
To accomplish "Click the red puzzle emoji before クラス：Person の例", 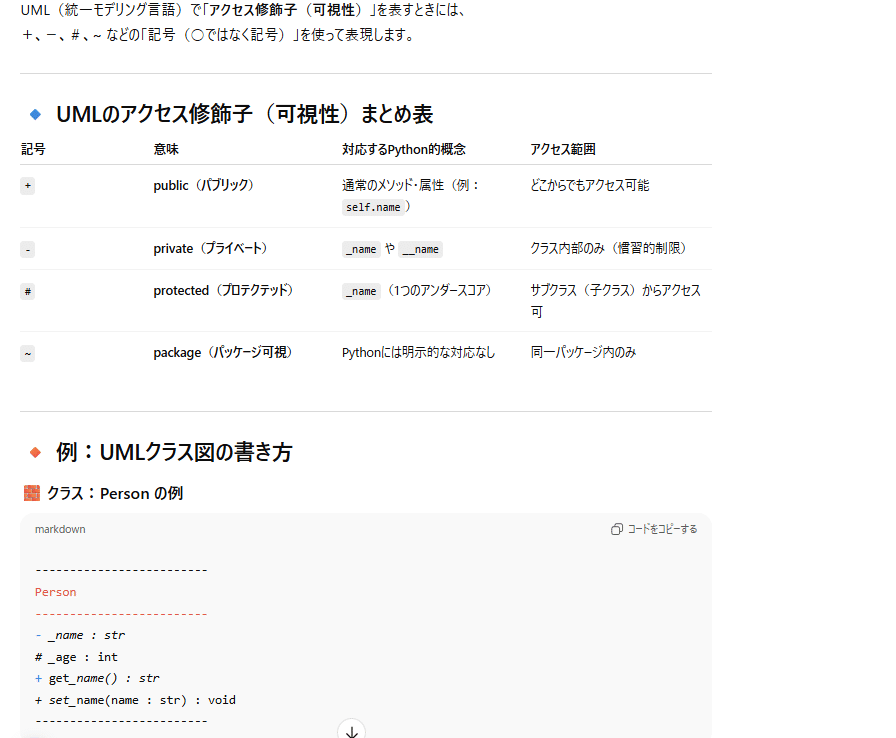I will pyautogui.click(x=31, y=493).
